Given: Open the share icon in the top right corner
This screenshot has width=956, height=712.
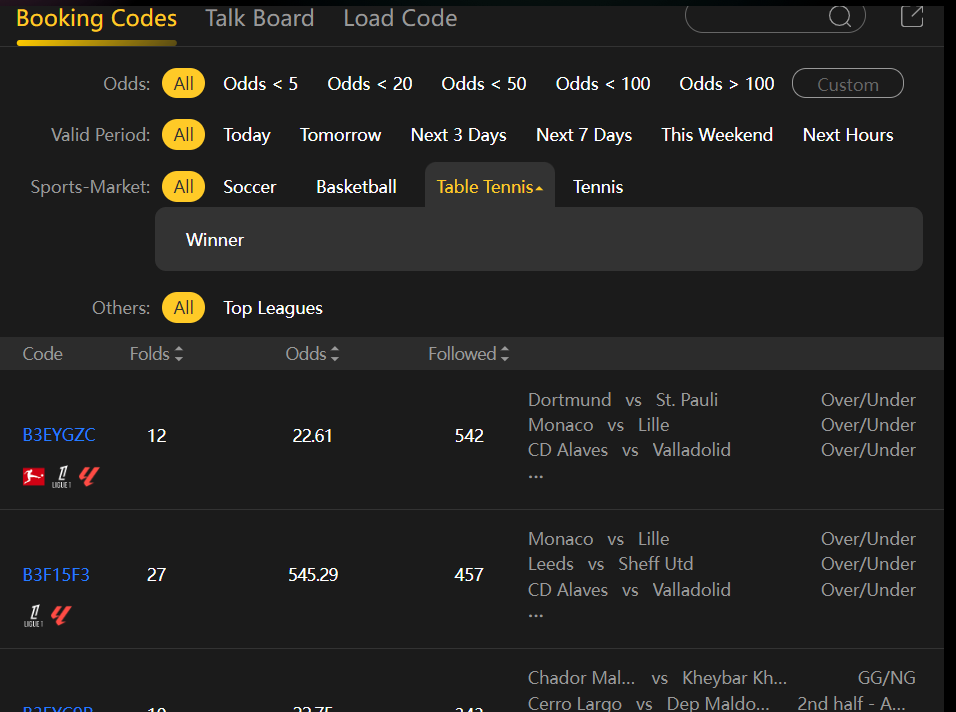Looking at the screenshot, I should click(911, 16).
